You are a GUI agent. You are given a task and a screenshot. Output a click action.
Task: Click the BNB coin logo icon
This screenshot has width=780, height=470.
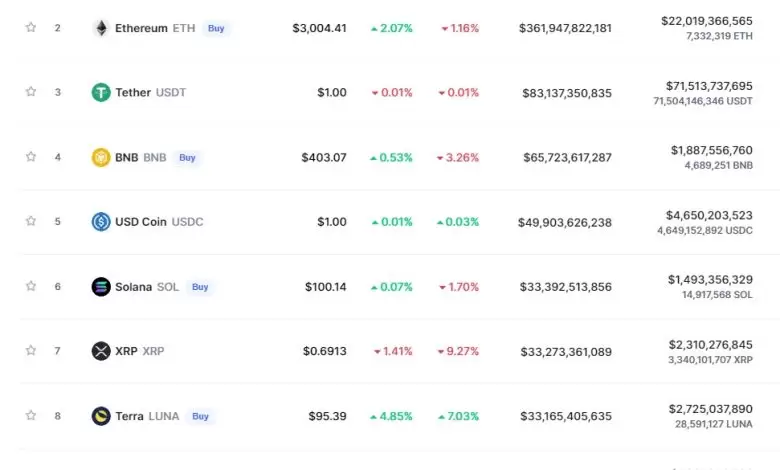point(101,157)
